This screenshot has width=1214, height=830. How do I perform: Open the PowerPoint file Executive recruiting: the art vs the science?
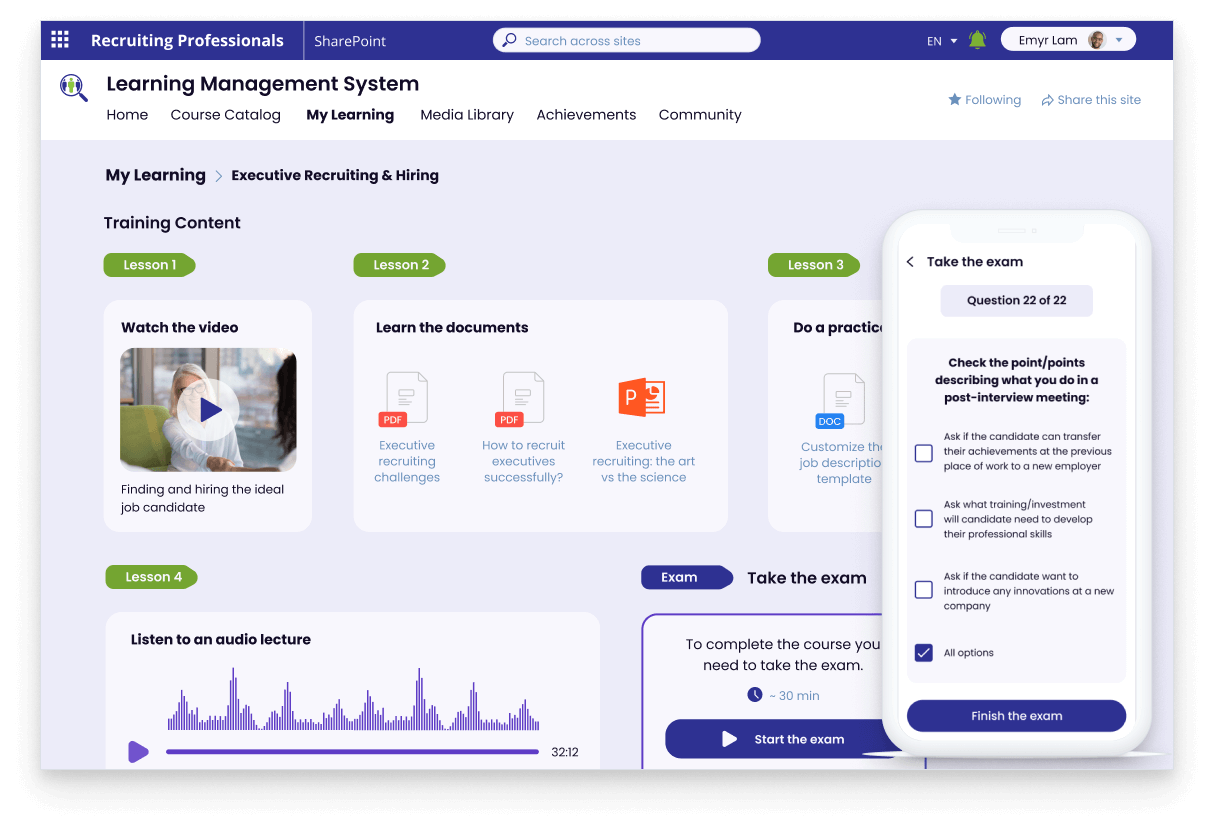point(642,398)
